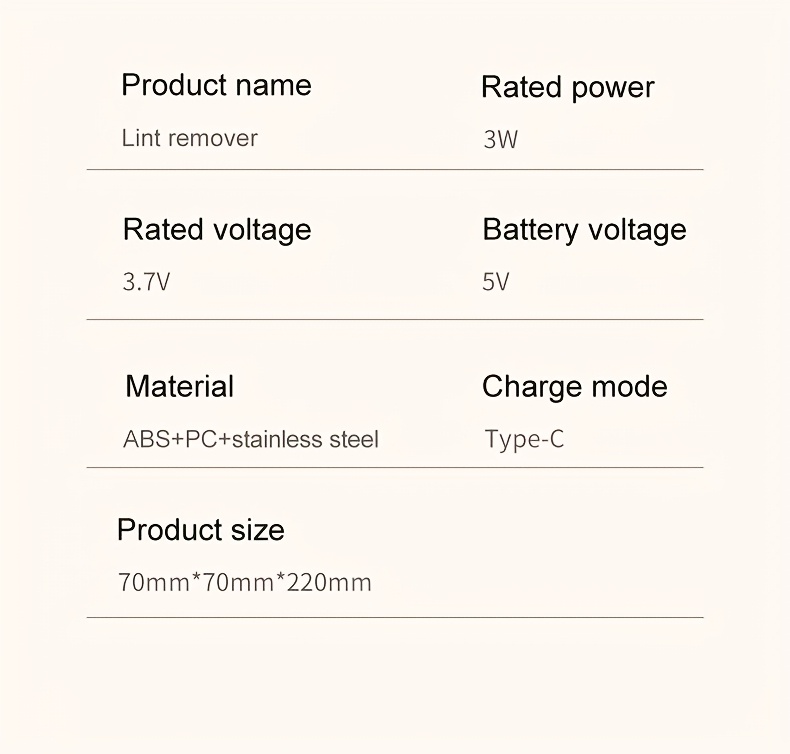Click the Material heading
Viewport: 790px width, 754px height.
pos(179,386)
